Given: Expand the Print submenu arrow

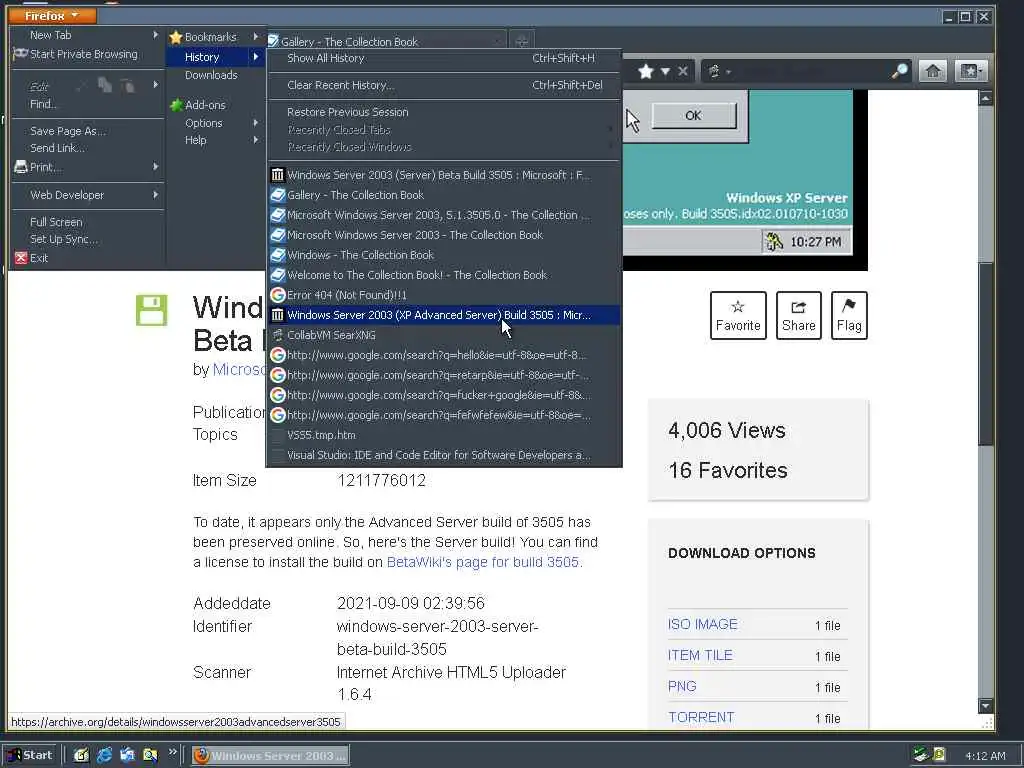Looking at the screenshot, I should [x=155, y=167].
